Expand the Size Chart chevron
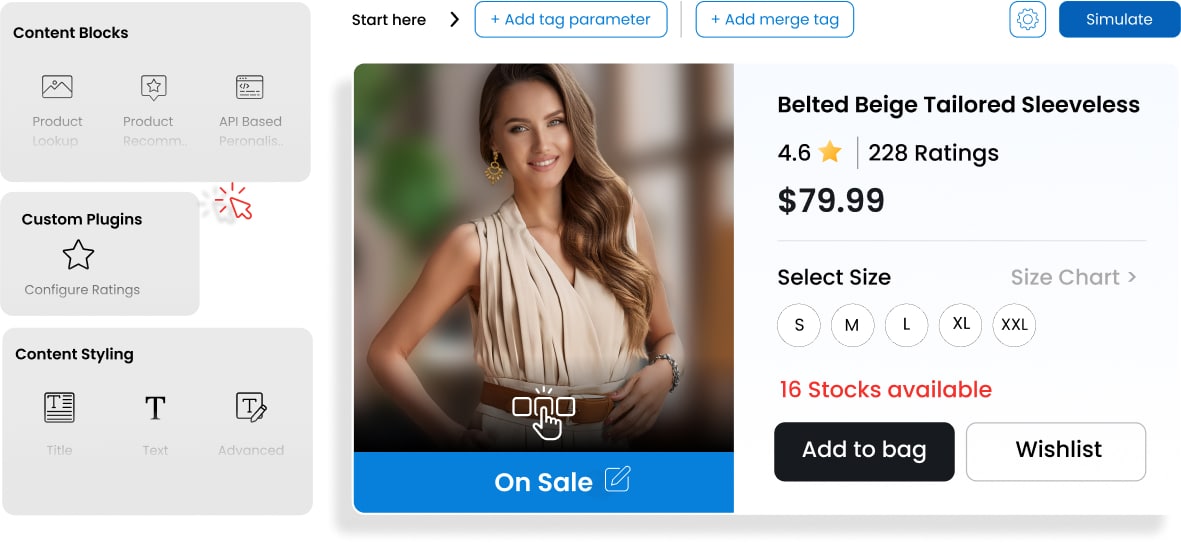 (1132, 277)
